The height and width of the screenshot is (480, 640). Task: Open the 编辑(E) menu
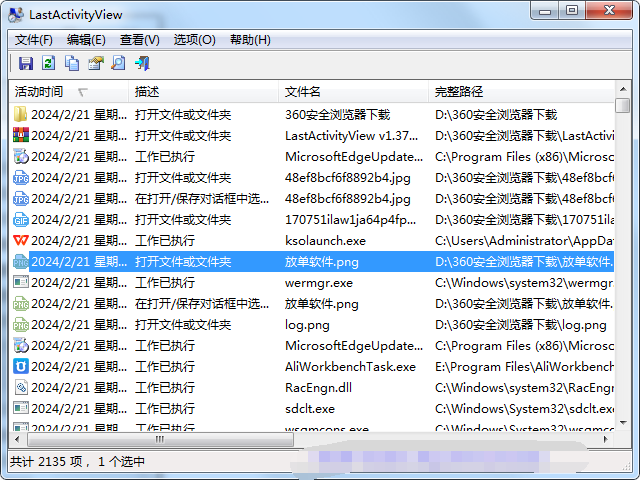point(86,40)
